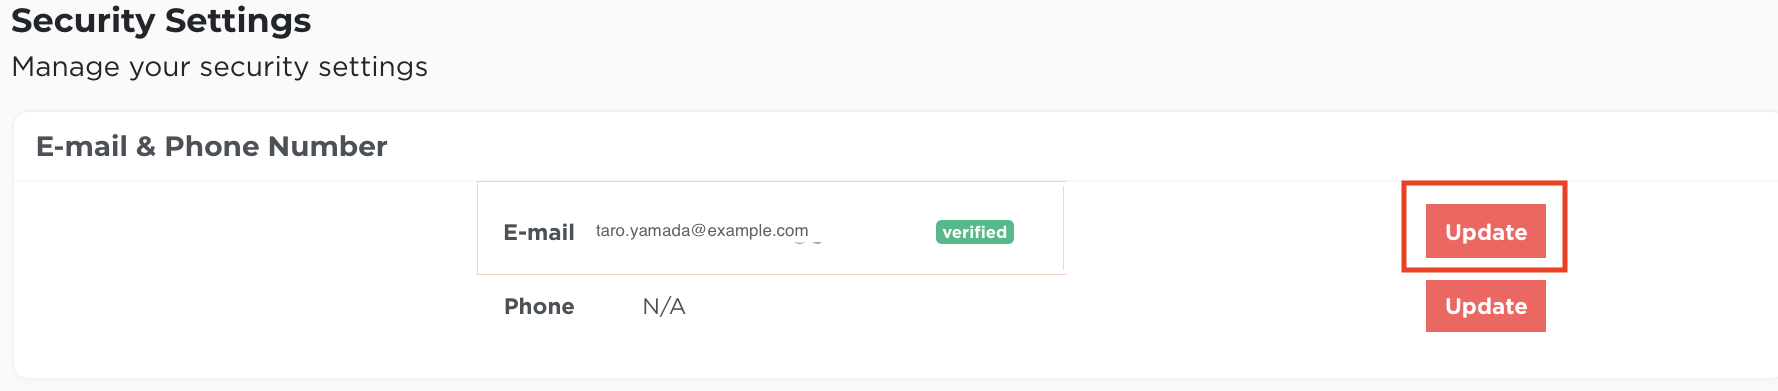Click the green verified badge
1778x391 pixels.
975,232
